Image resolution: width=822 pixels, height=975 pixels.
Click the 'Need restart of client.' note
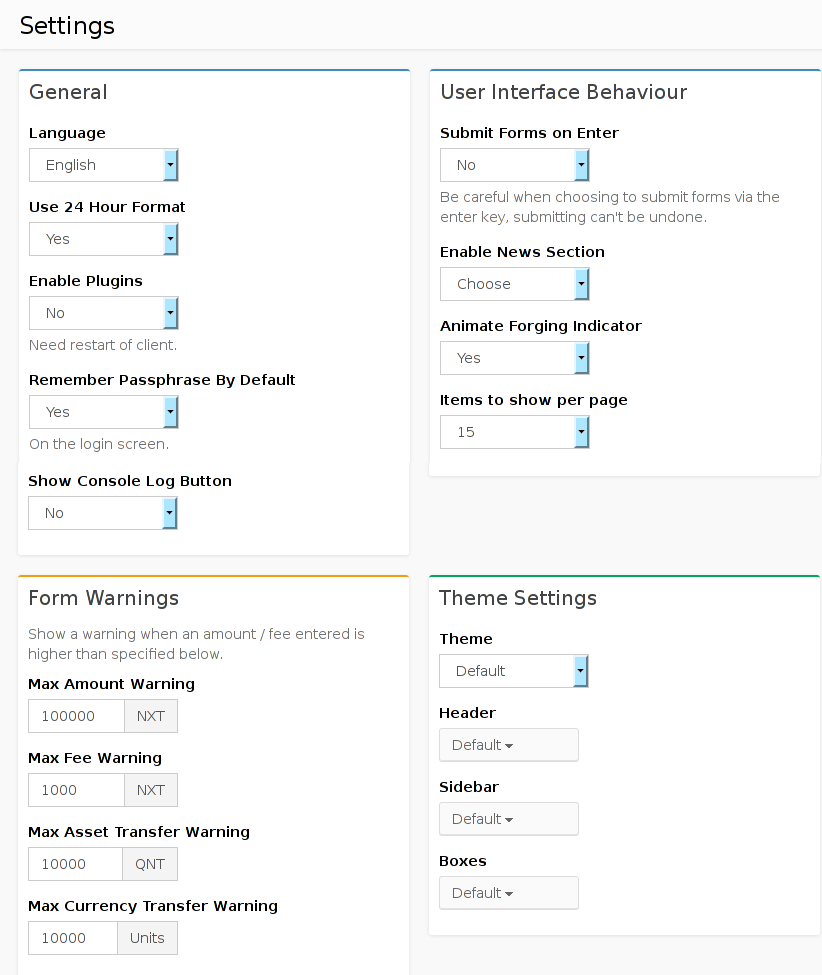pyautogui.click(x=103, y=344)
